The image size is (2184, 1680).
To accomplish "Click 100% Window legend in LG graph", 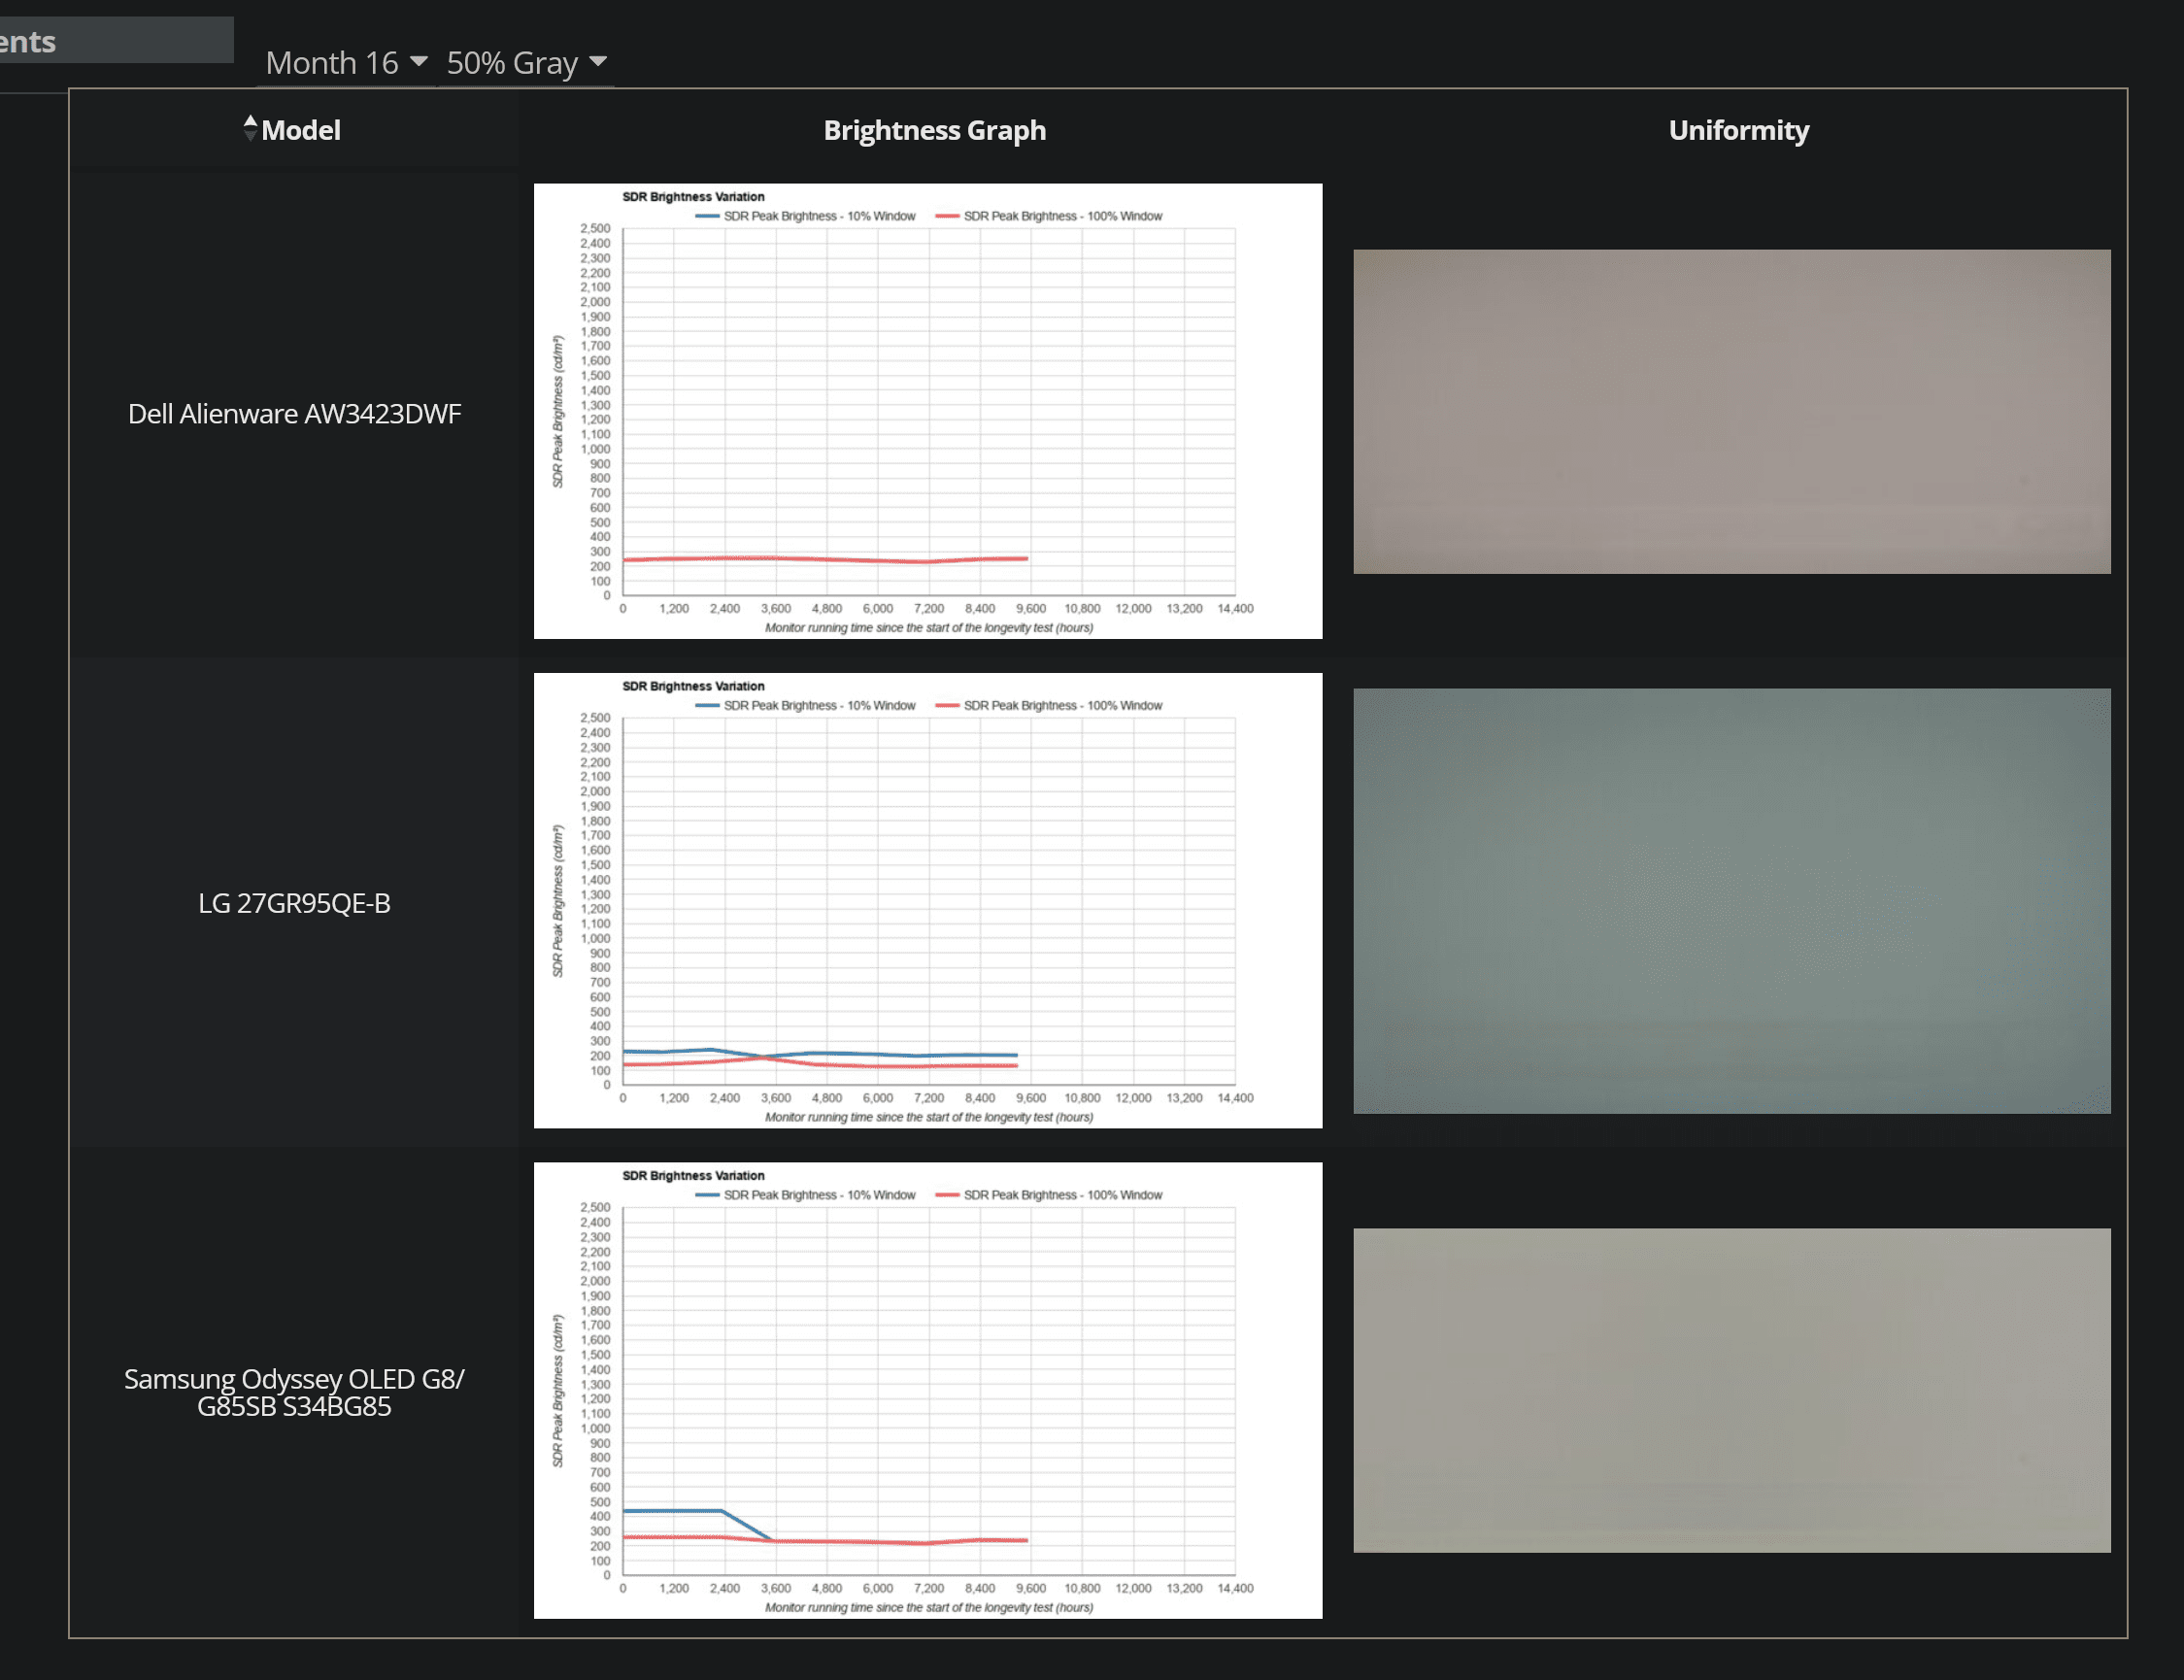I will 1049,705.
